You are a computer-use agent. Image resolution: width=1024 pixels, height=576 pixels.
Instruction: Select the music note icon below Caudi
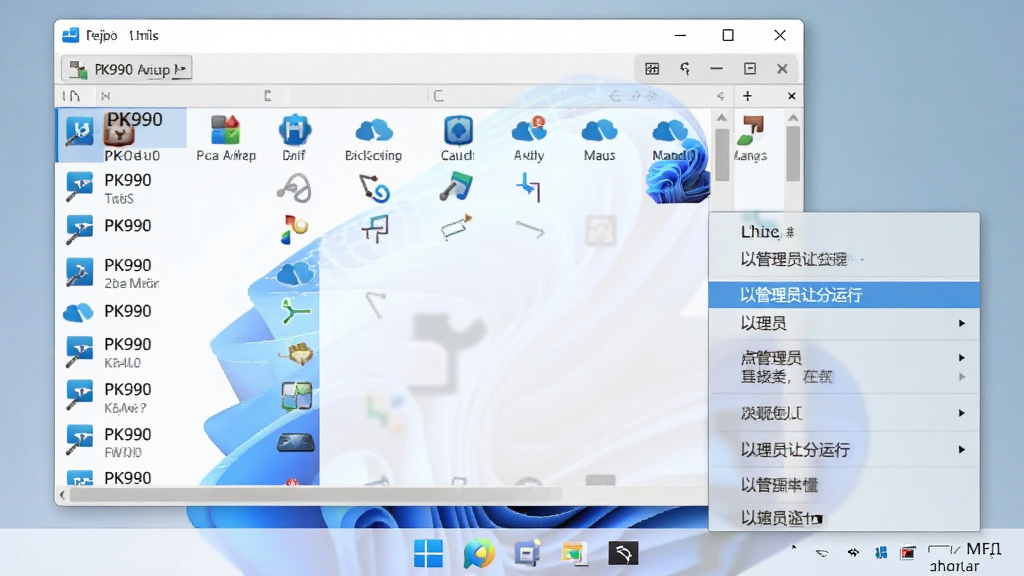[x=456, y=186]
